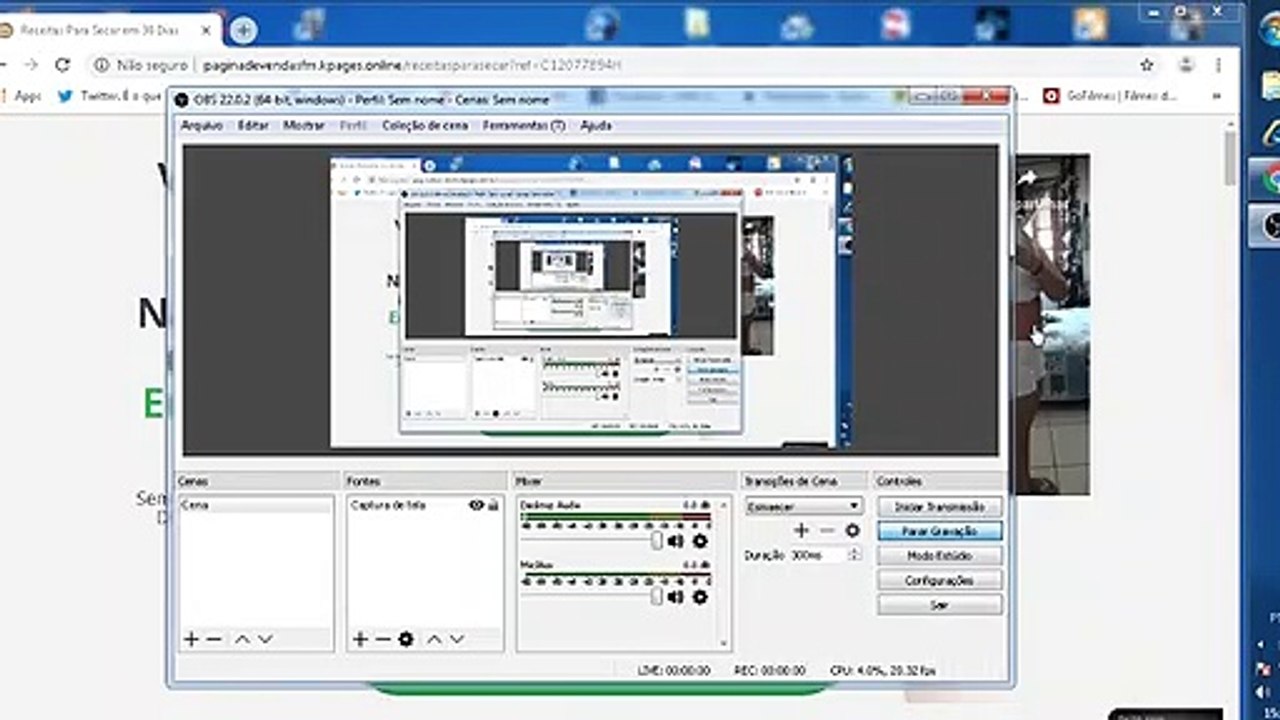Add a new source with the Fontes plus icon

[x=360, y=639]
